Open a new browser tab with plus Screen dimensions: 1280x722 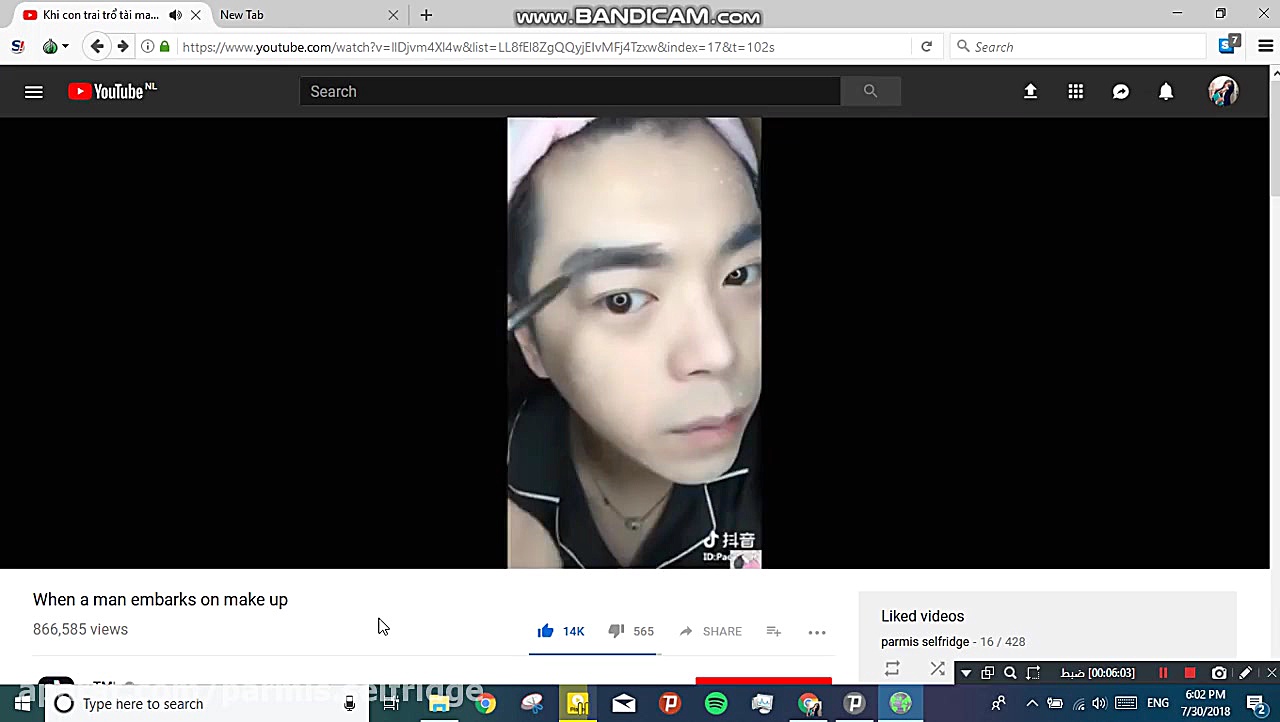(426, 15)
